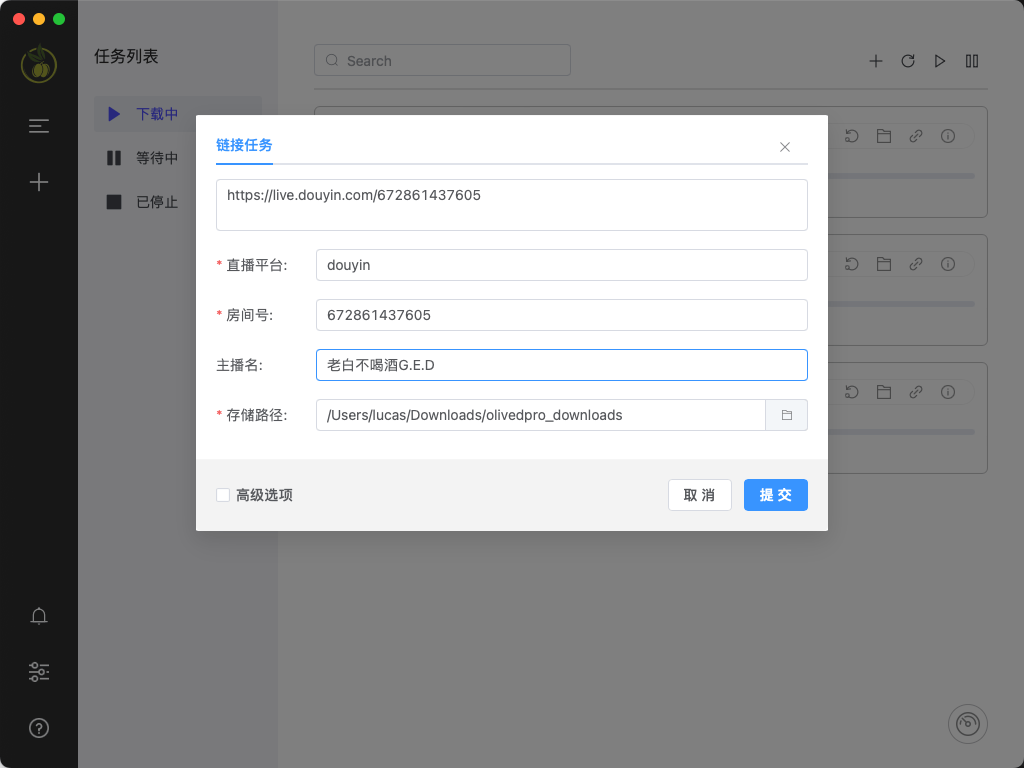Click the folder browse icon beside 存储路径

point(786,415)
